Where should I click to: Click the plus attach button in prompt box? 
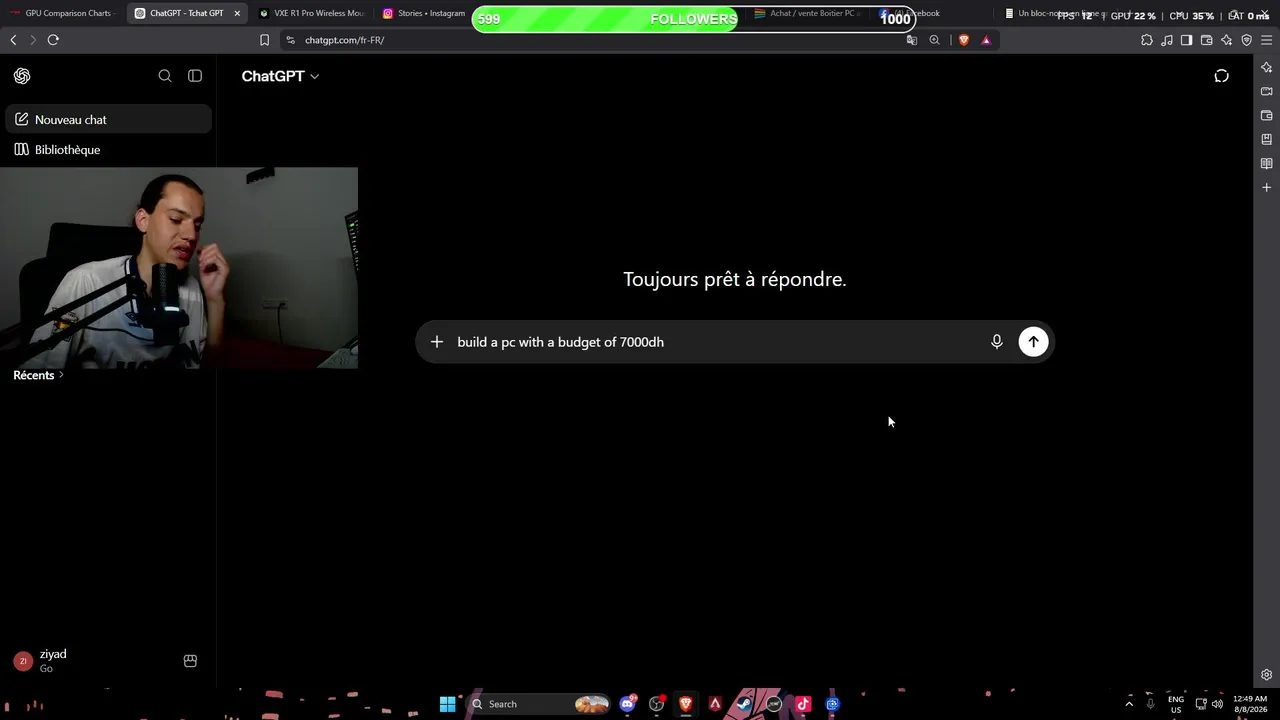437,342
